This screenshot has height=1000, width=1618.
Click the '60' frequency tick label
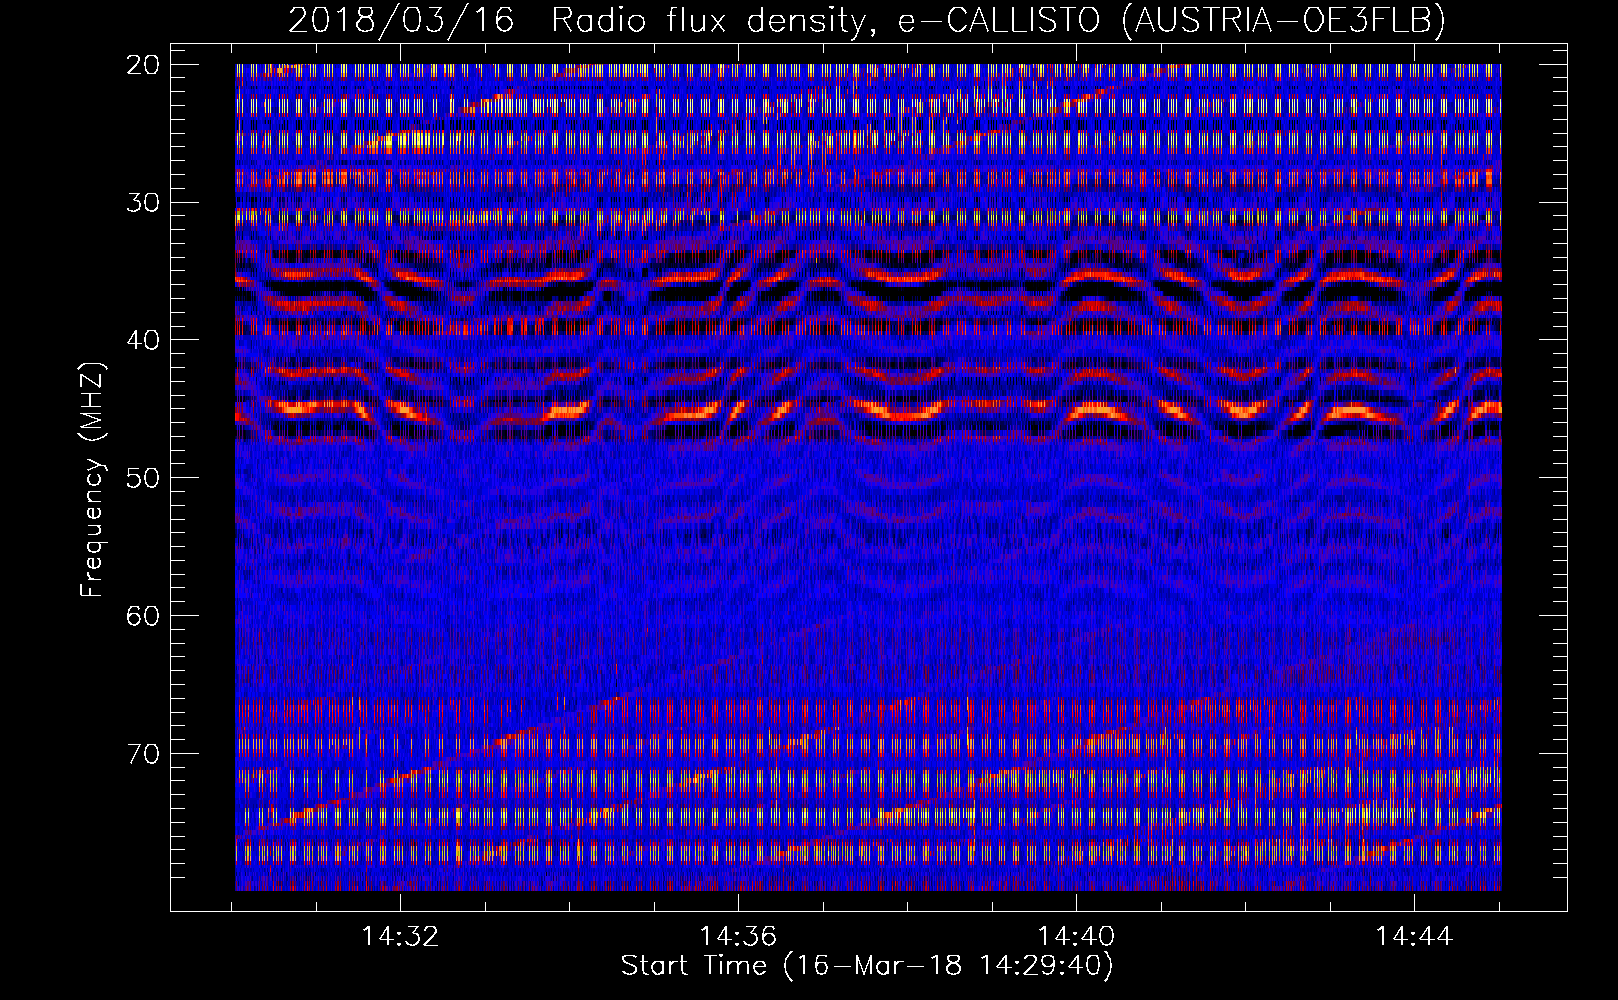(x=143, y=615)
